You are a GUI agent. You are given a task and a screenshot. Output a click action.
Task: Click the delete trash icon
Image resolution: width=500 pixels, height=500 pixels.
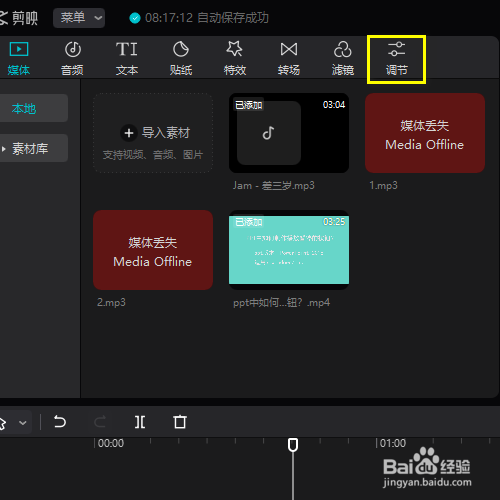pyautogui.click(x=180, y=422)
